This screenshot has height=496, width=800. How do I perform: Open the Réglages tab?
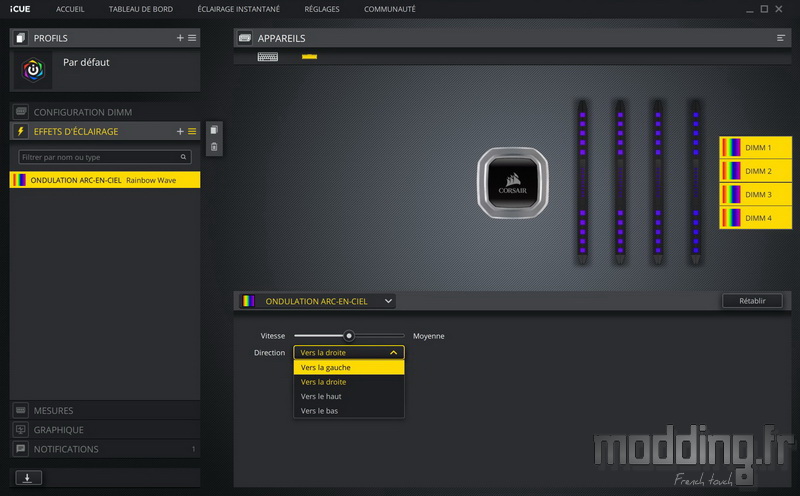point(322,9)
